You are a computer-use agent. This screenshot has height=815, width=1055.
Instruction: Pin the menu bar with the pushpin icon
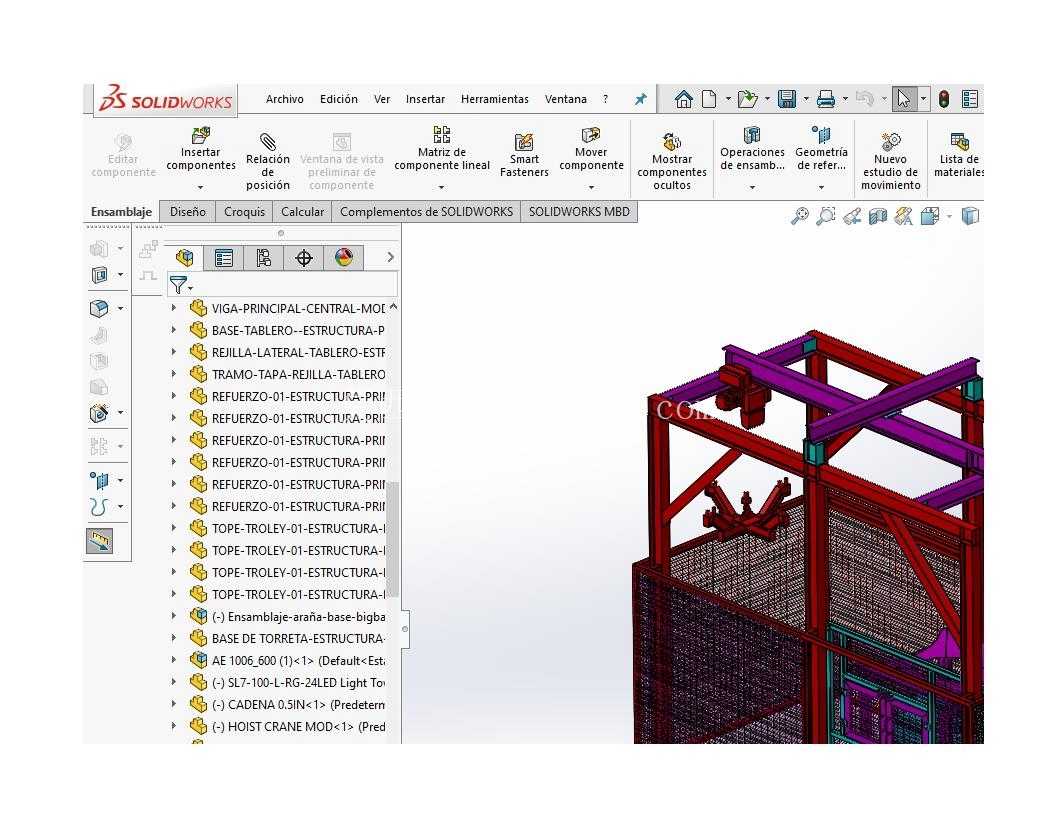click(x=641, y=100)
